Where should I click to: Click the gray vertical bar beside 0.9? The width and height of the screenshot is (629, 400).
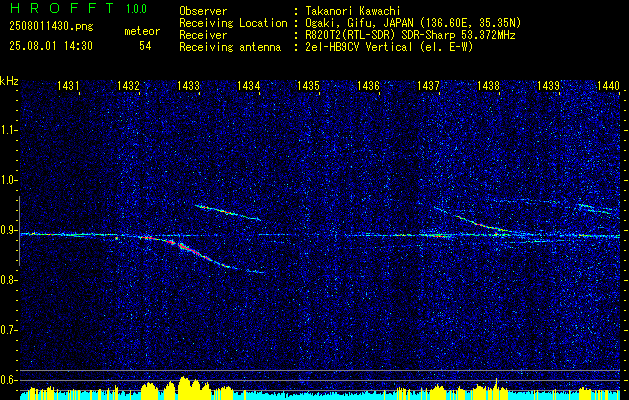tap(19, 231)
